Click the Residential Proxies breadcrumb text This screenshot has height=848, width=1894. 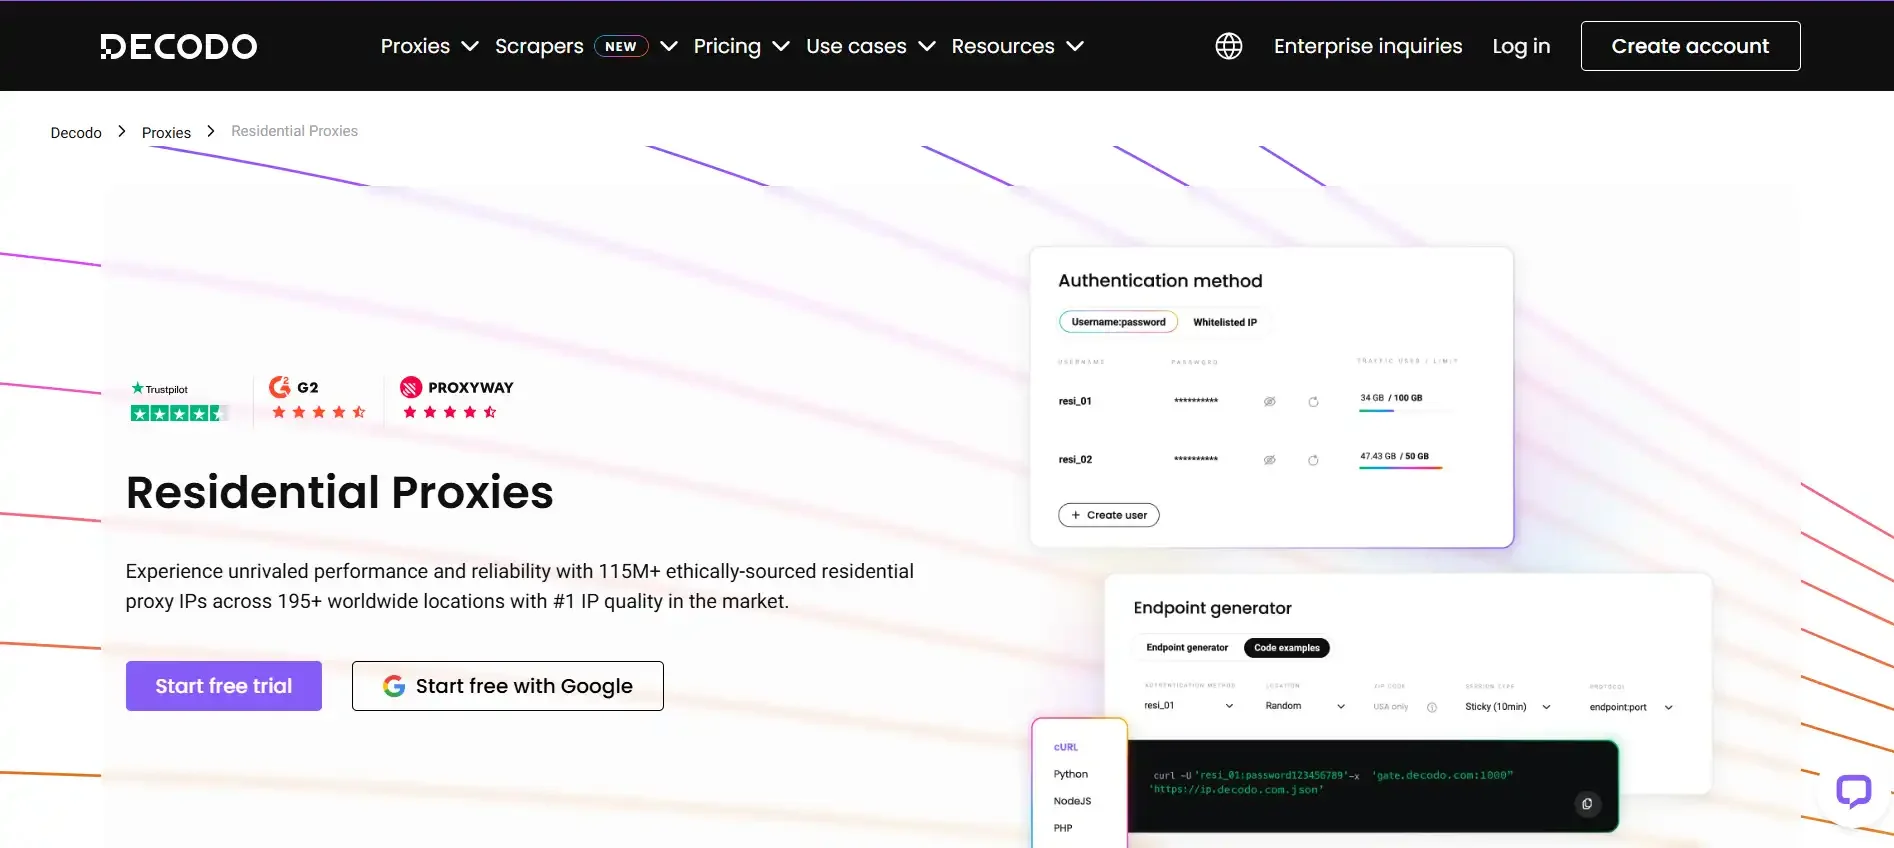[294, 131]
